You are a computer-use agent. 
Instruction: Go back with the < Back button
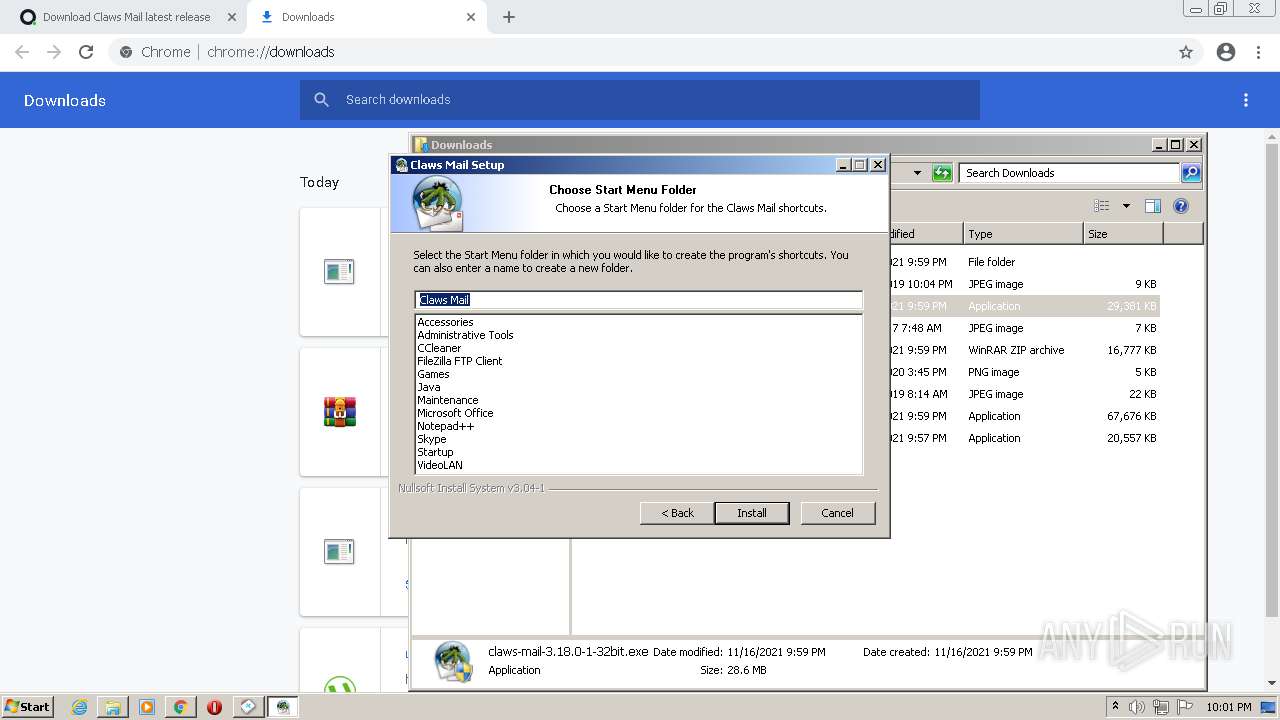pos(677,513)
